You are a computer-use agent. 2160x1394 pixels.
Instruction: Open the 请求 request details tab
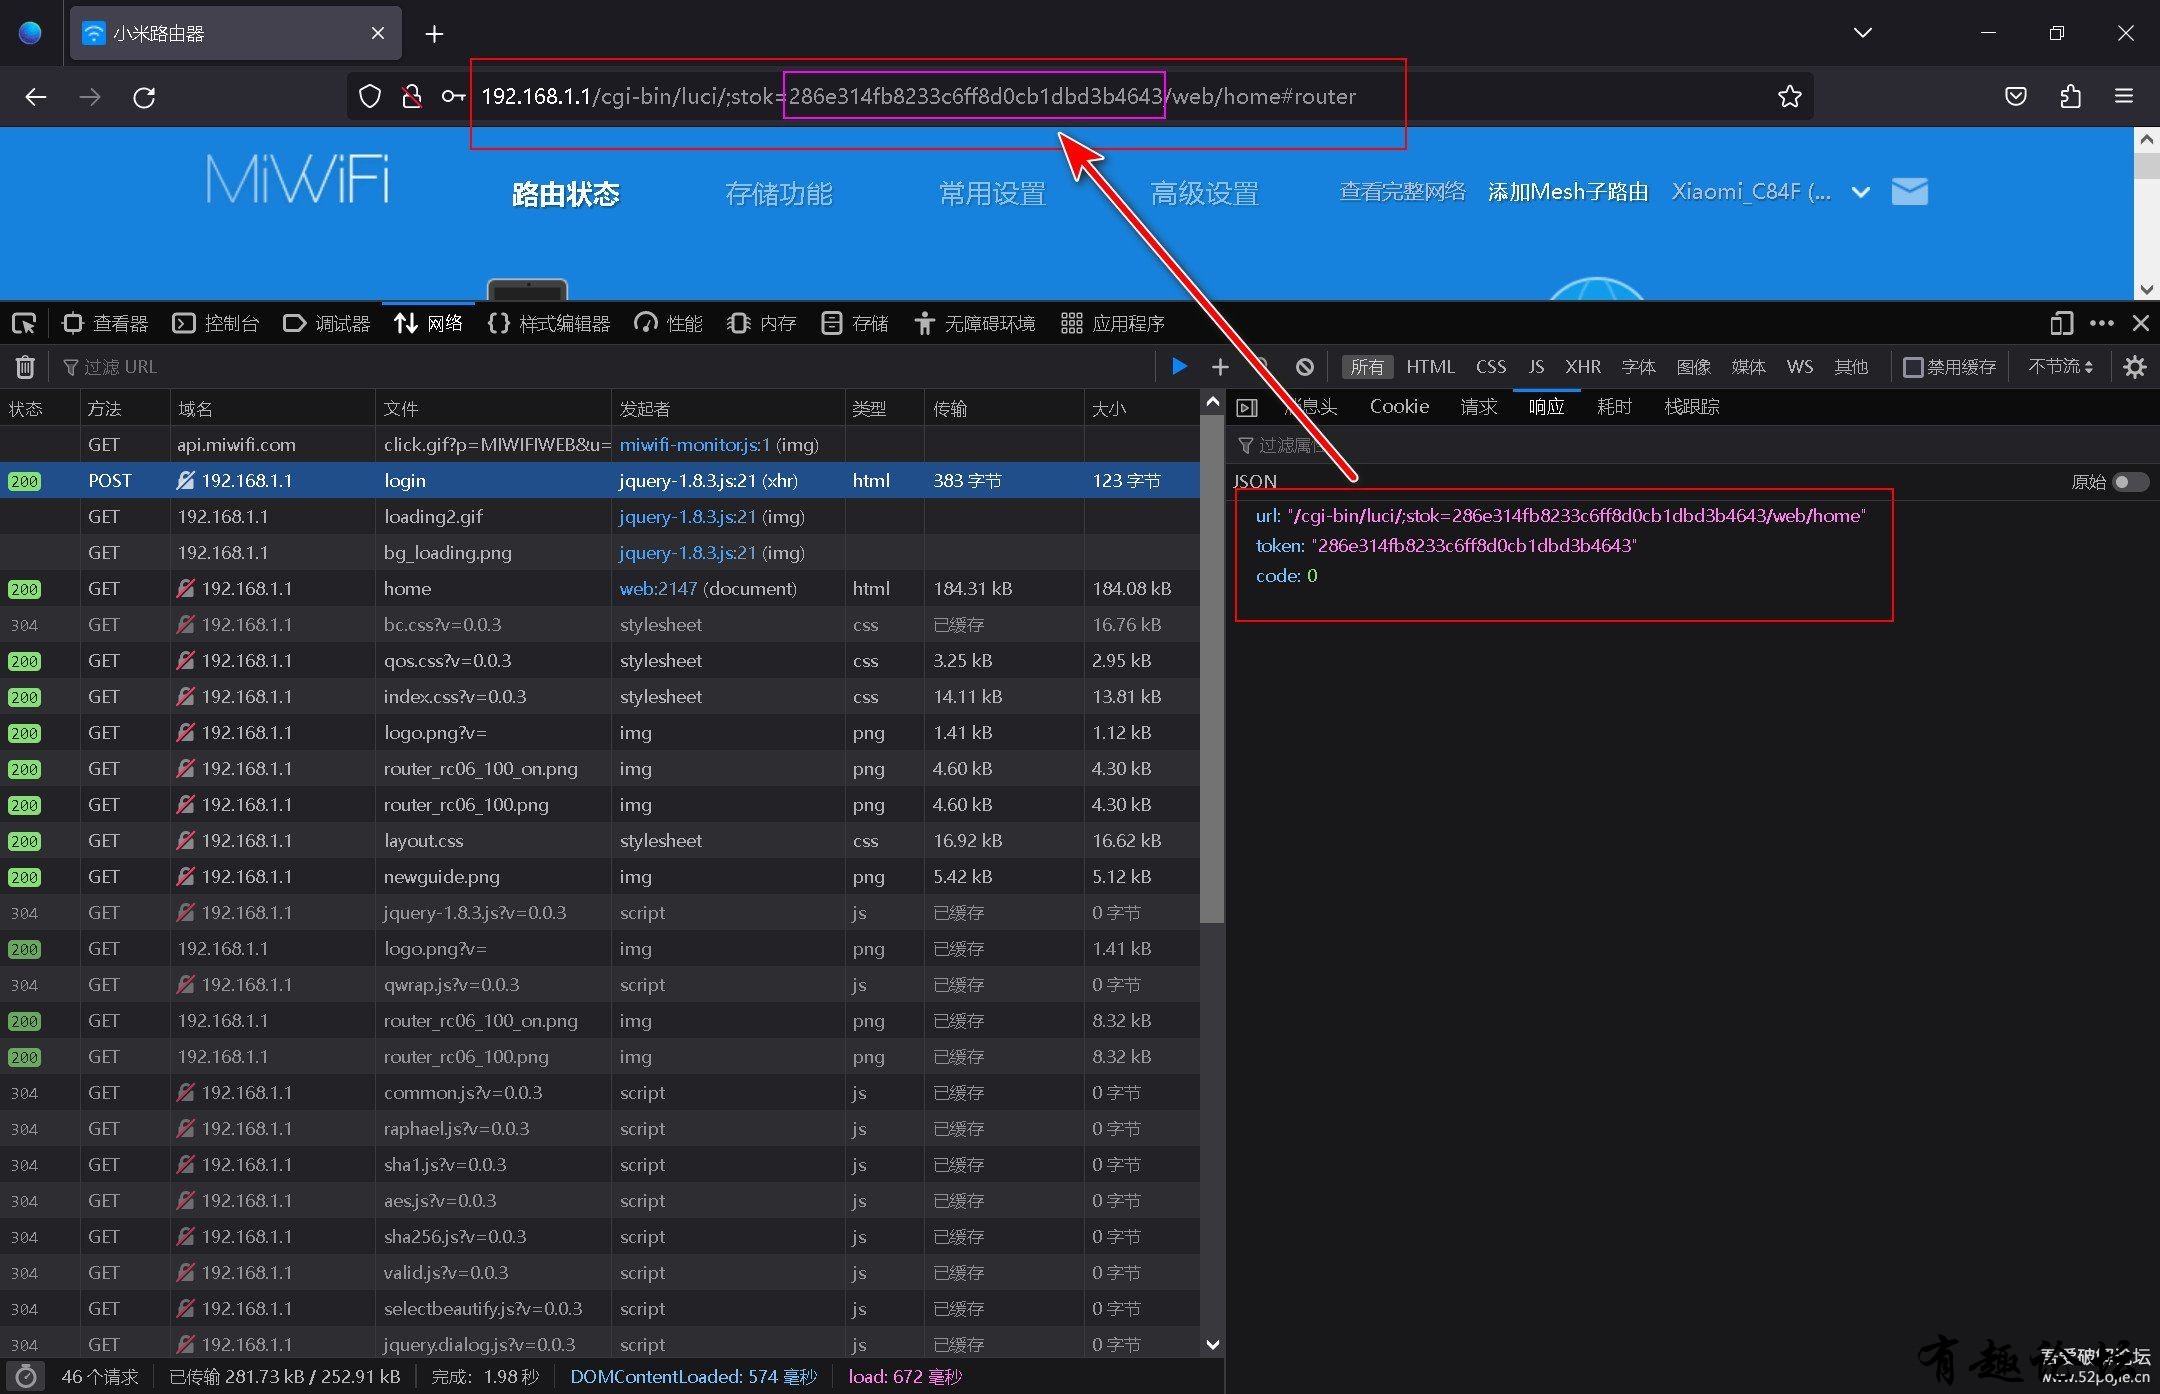[x=1478, y=407]
